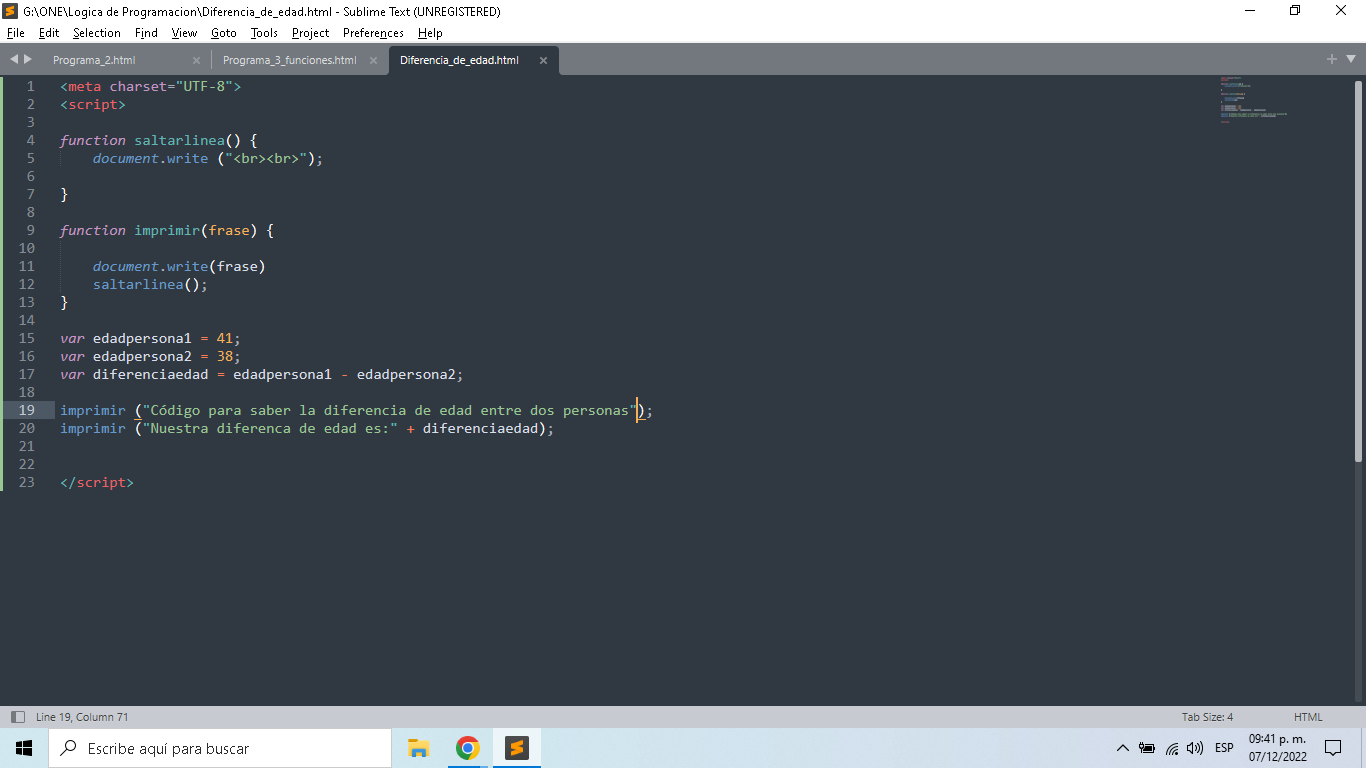Open File Explorer from the taskbar
Image resolution: width=1366 pixels, height=768 pixels.
point(419,748)
